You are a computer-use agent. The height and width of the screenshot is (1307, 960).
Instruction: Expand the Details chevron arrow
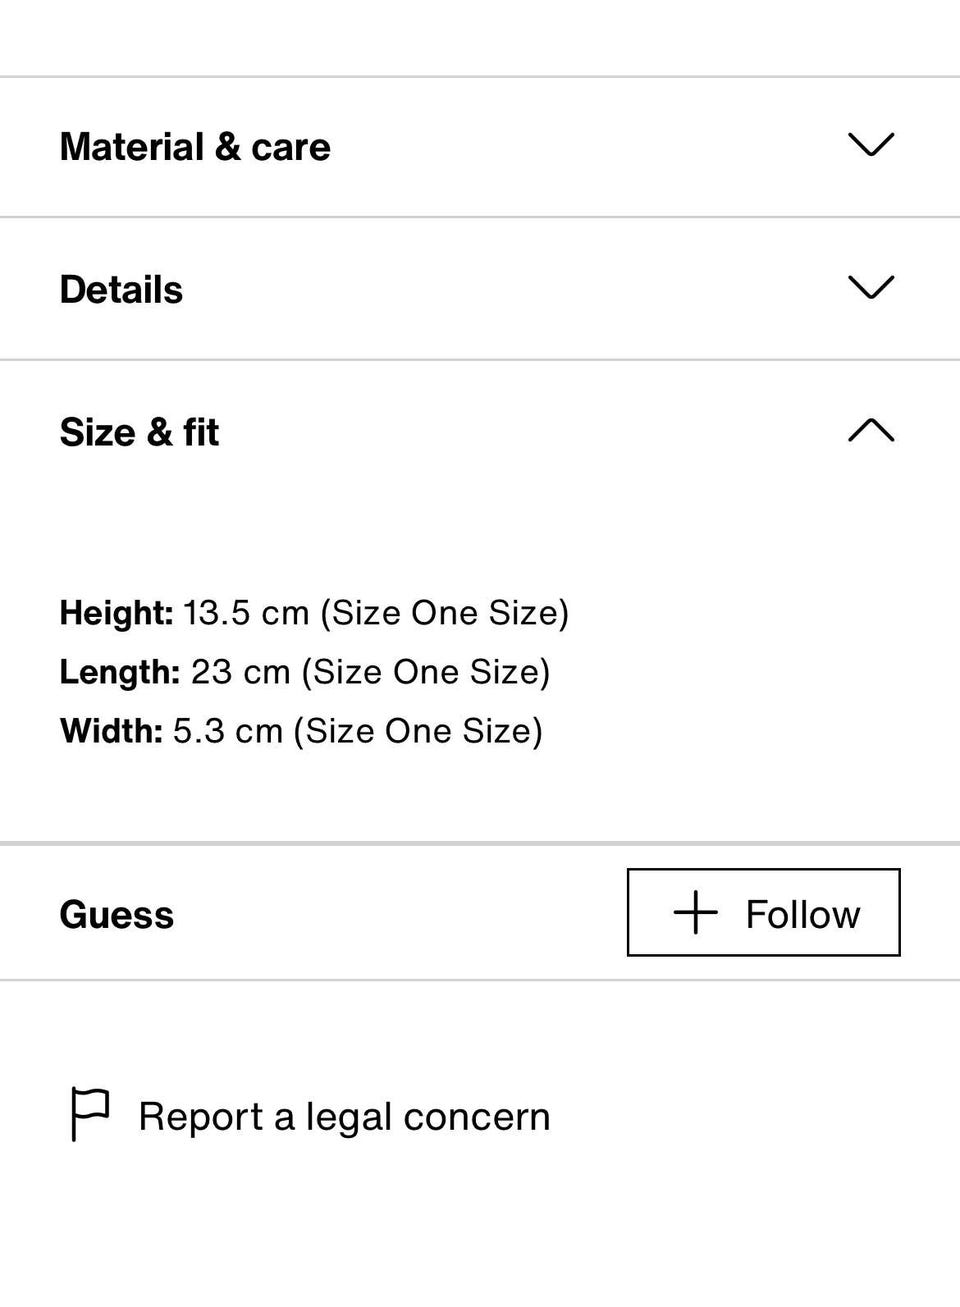[870, 288]
